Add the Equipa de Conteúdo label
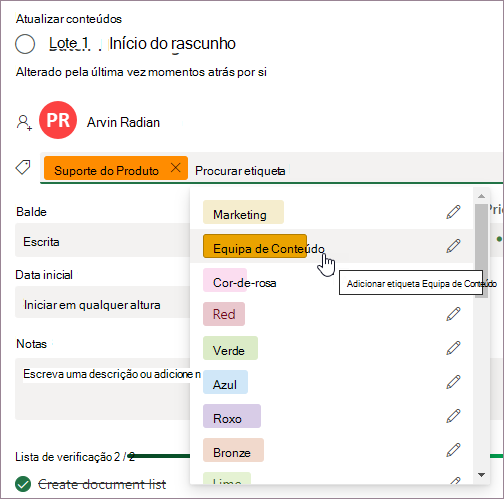The height and width of the screenshot is (499, 504). (x=255, y=246)
